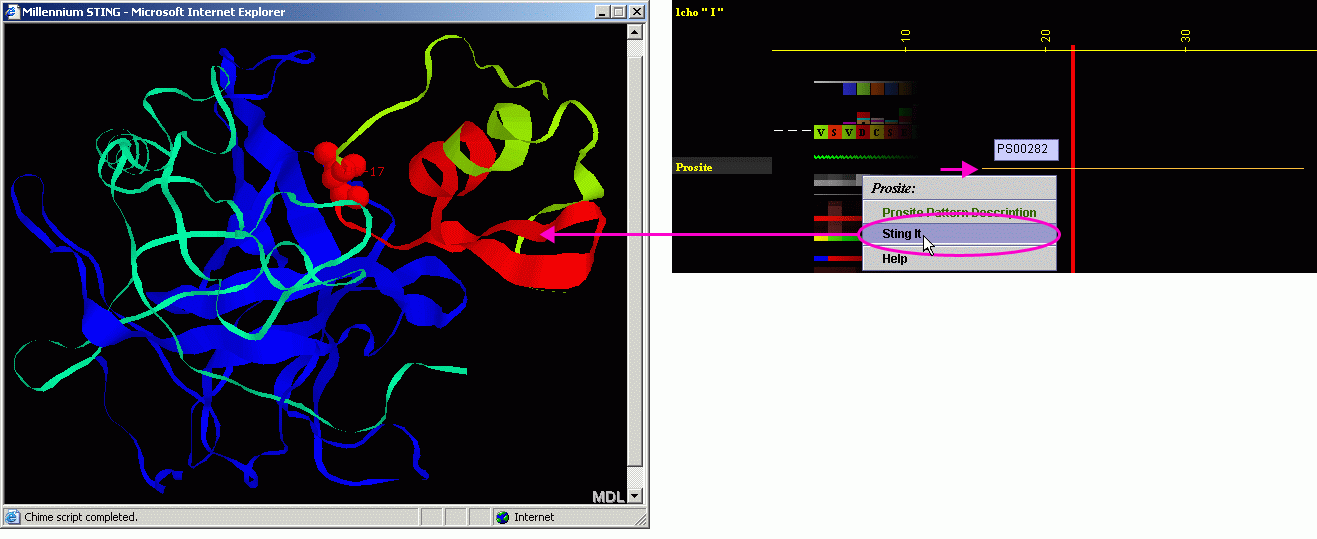Click the Internet Explorer page icon in status bar
1317x539 pixels.
pyautogui.click(x=13, y=517)
